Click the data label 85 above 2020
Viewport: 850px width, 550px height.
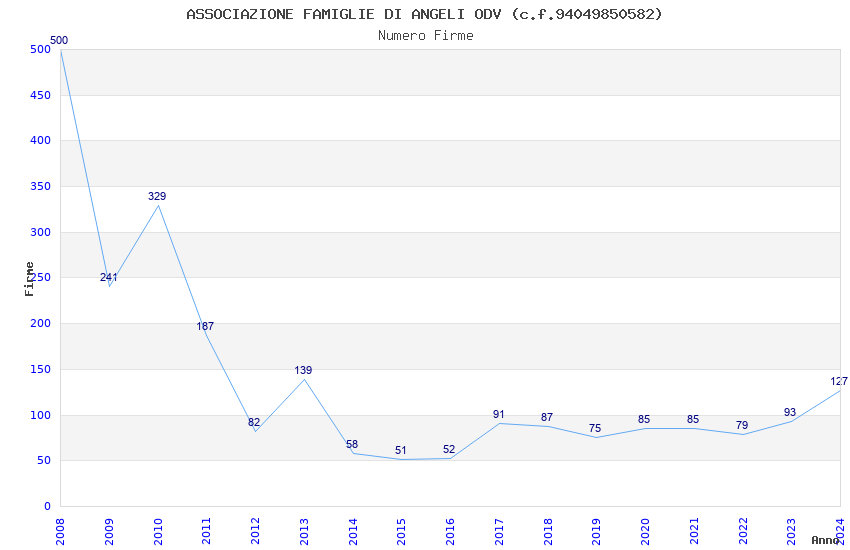pyautogui.click(x=644, y=419)
